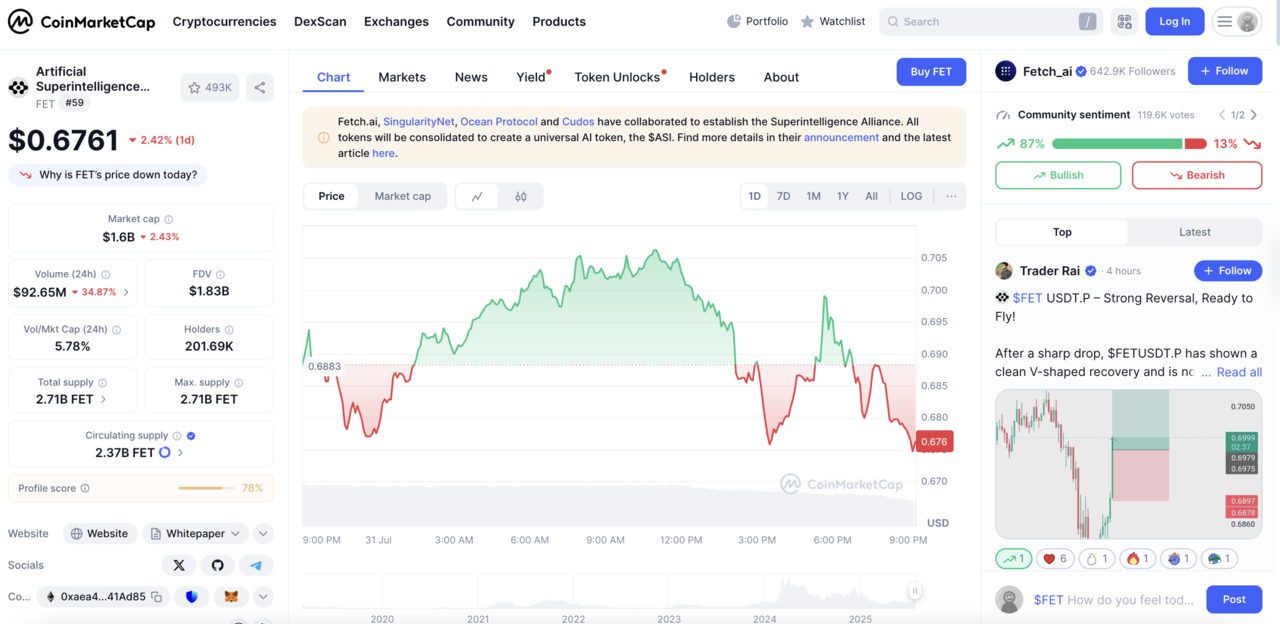Viewport: 1280px width, 624px height.
Task: Switch to the candlestick chart view
Action: [x=520, y=197]
